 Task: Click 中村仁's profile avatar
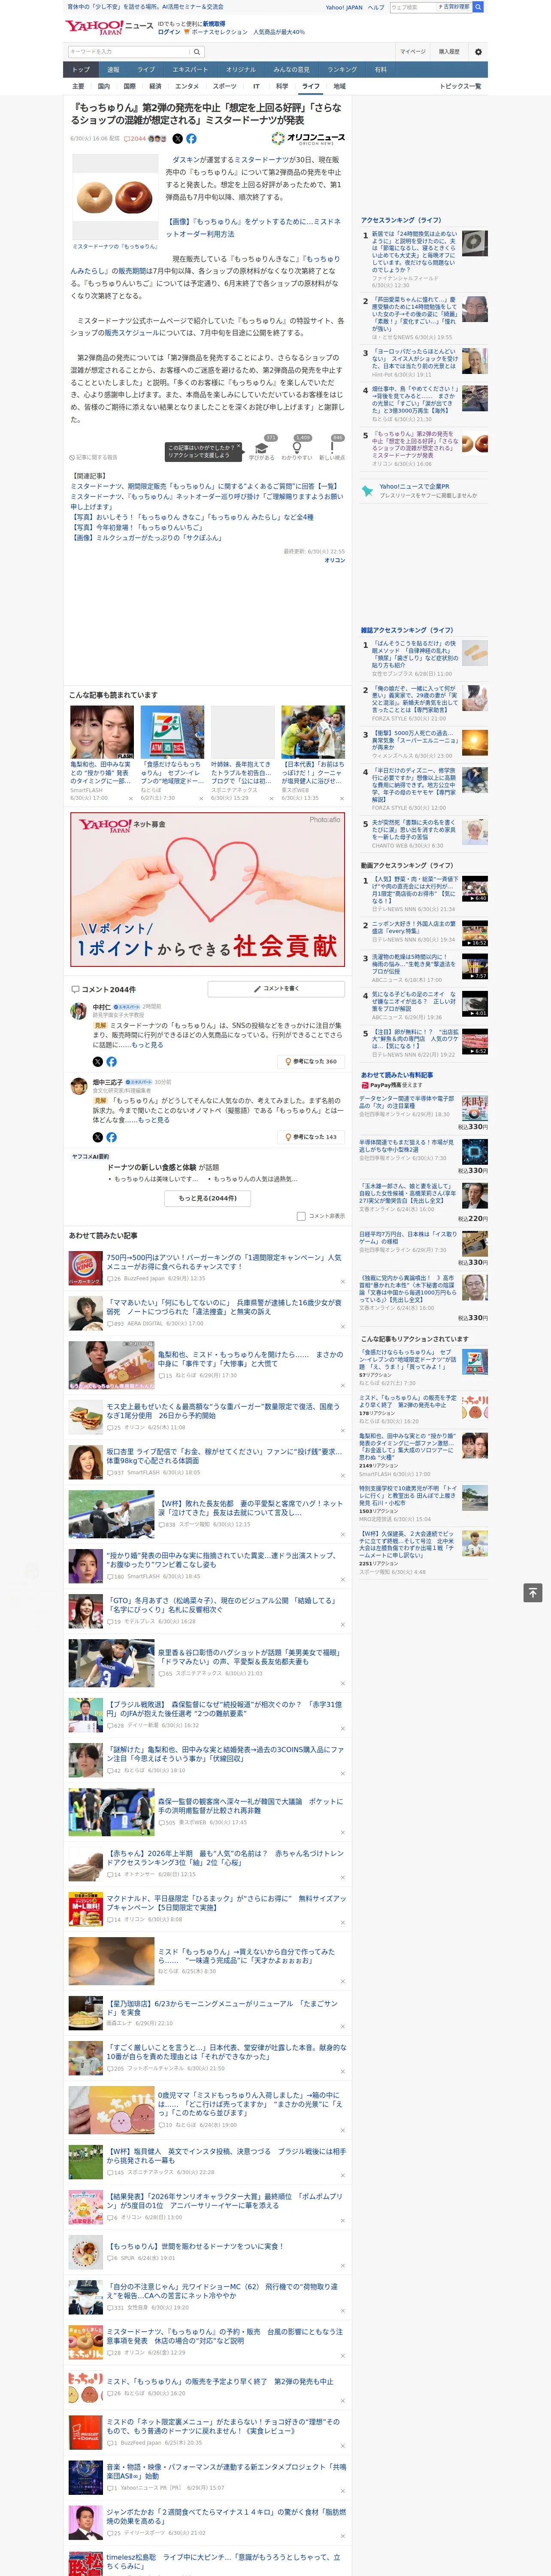pos(78,1011)
